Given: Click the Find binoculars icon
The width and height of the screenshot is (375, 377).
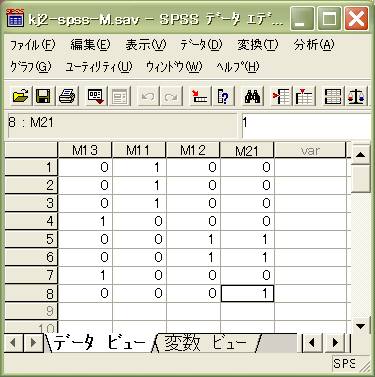Looking at the screenshot, I should (252, 96).
